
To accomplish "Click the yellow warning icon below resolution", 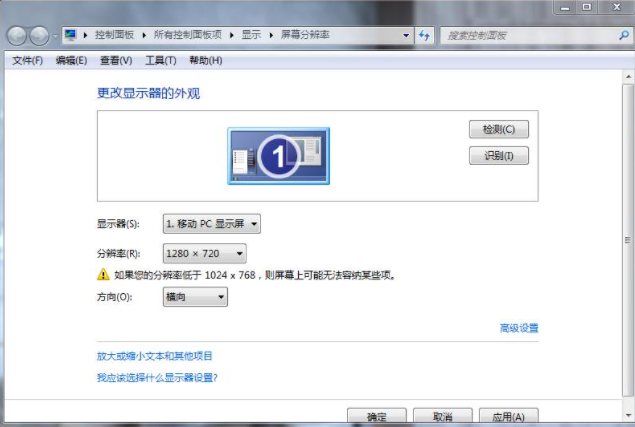I will (x=102, y=274).
